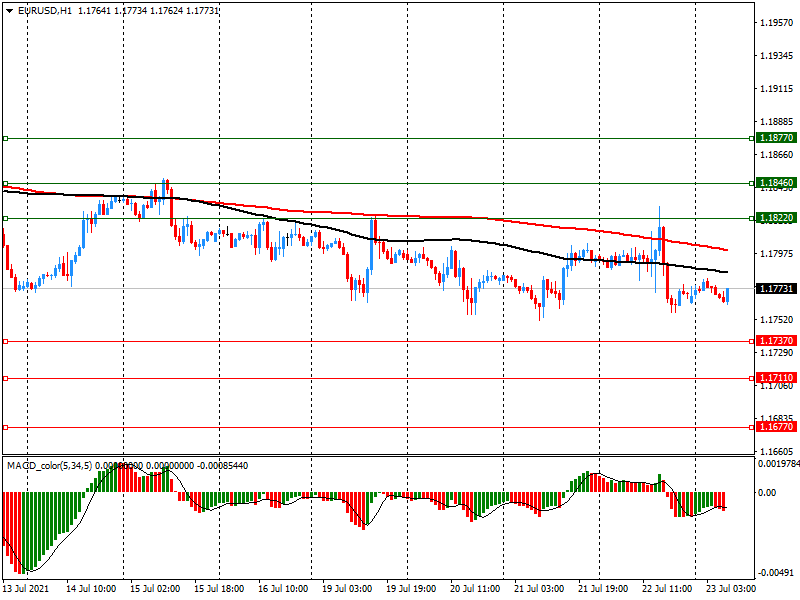Click the 16 Jul 10:00 time label
The image size is (800, 600).
coord(283,589)
